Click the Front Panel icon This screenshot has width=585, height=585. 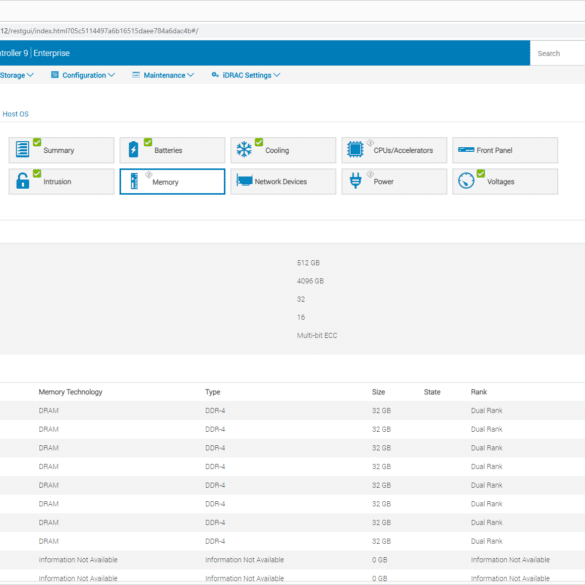[466, 150]
